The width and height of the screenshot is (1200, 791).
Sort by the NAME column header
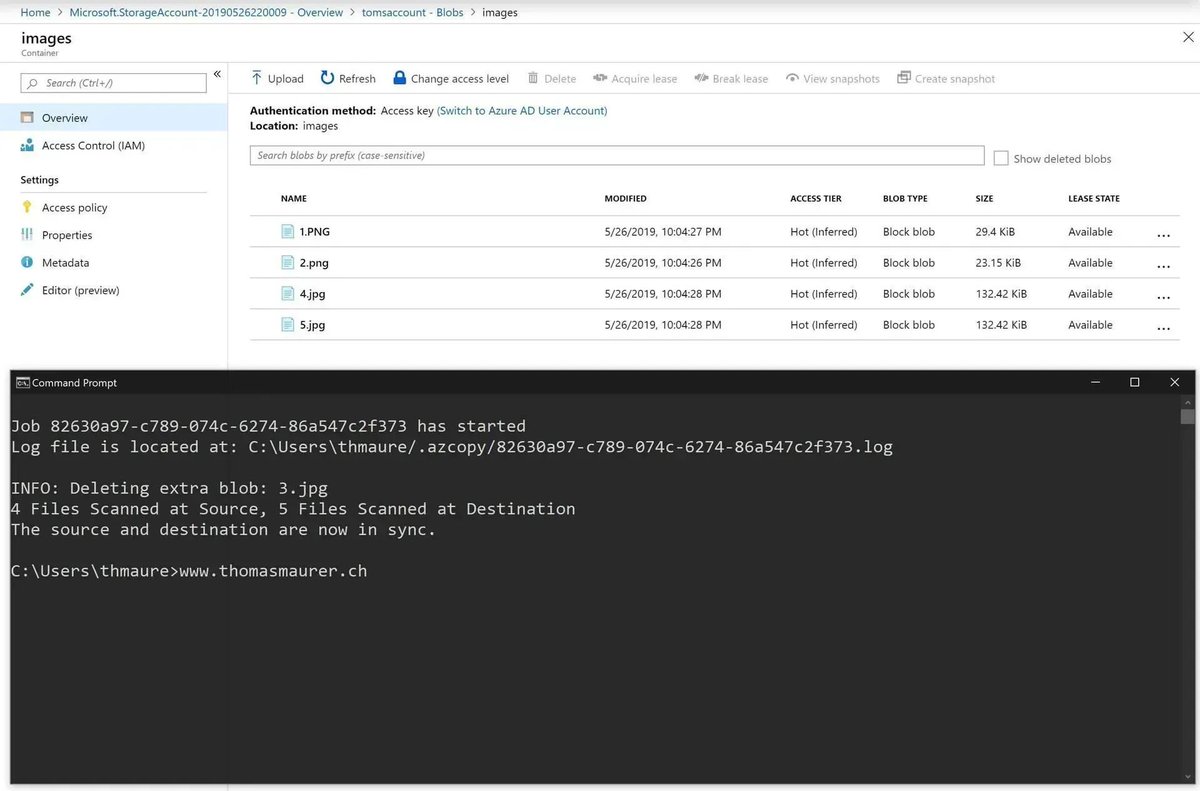pos(293,198)
